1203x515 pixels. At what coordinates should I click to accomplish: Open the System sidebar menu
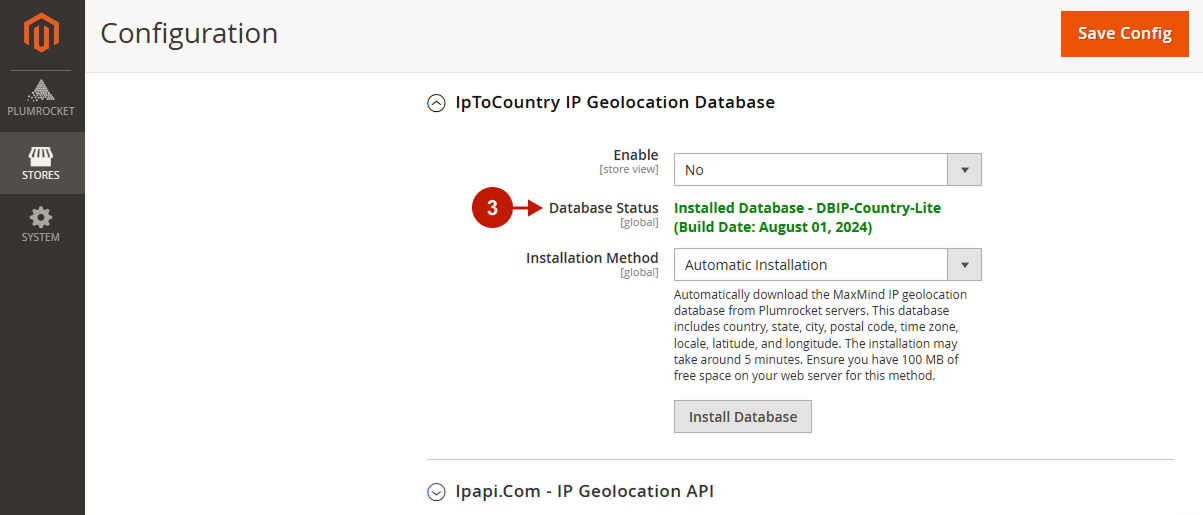42,225
